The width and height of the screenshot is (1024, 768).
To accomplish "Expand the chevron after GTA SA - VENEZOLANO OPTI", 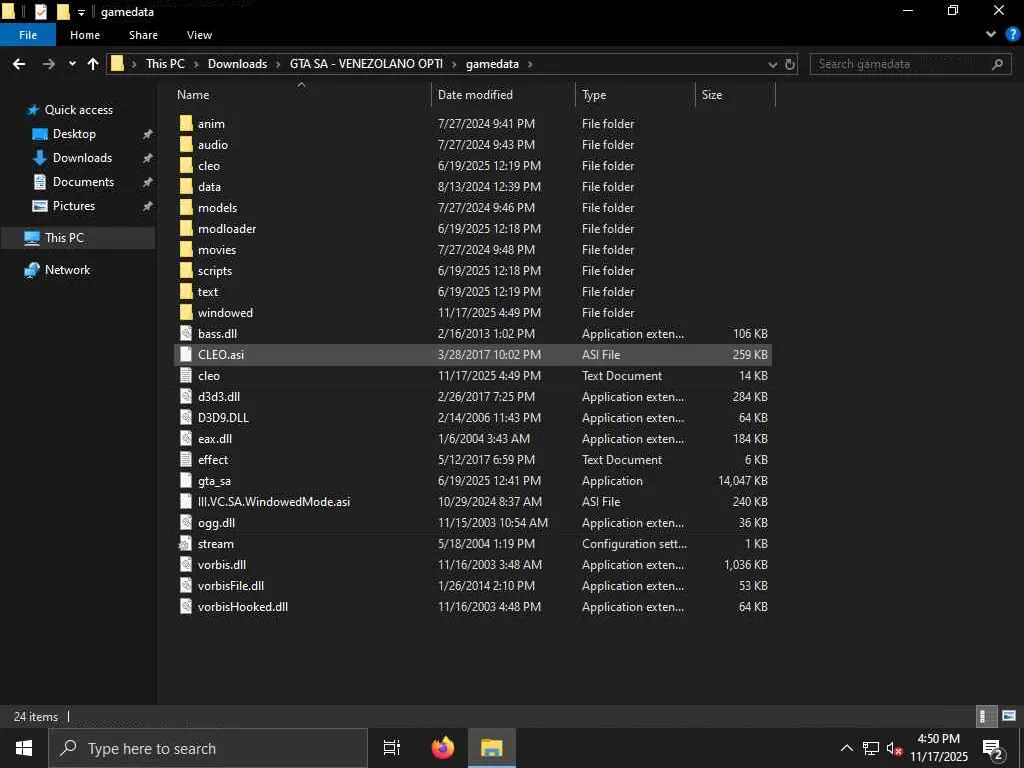I will click(x=454, y=64).
